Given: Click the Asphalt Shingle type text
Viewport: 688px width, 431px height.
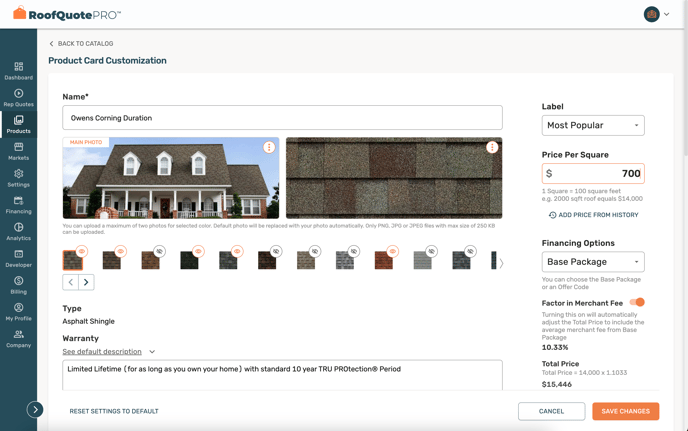Looking at the screenshot, I should click(88, 321).
